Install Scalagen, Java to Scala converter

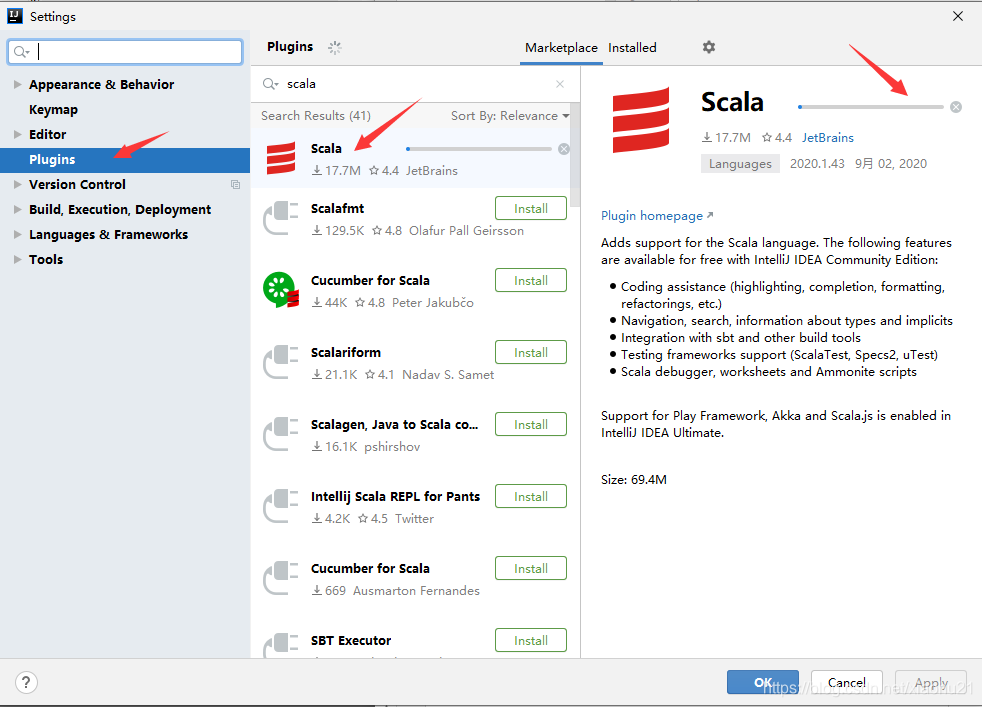[x=530, y=425]
